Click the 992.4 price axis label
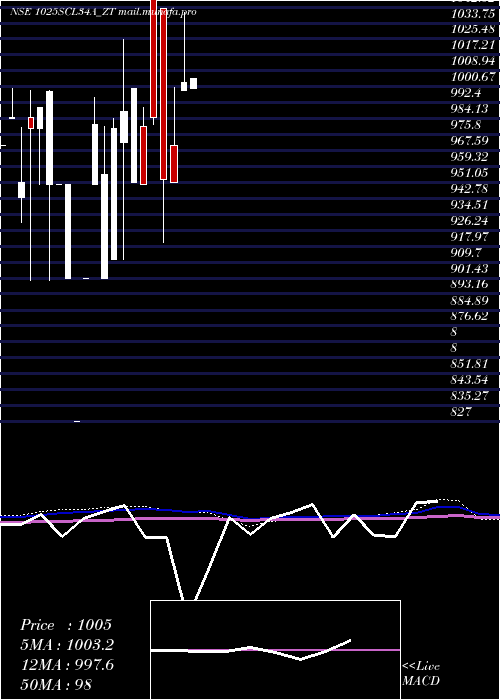500x700 pixels. click(466, 92)
